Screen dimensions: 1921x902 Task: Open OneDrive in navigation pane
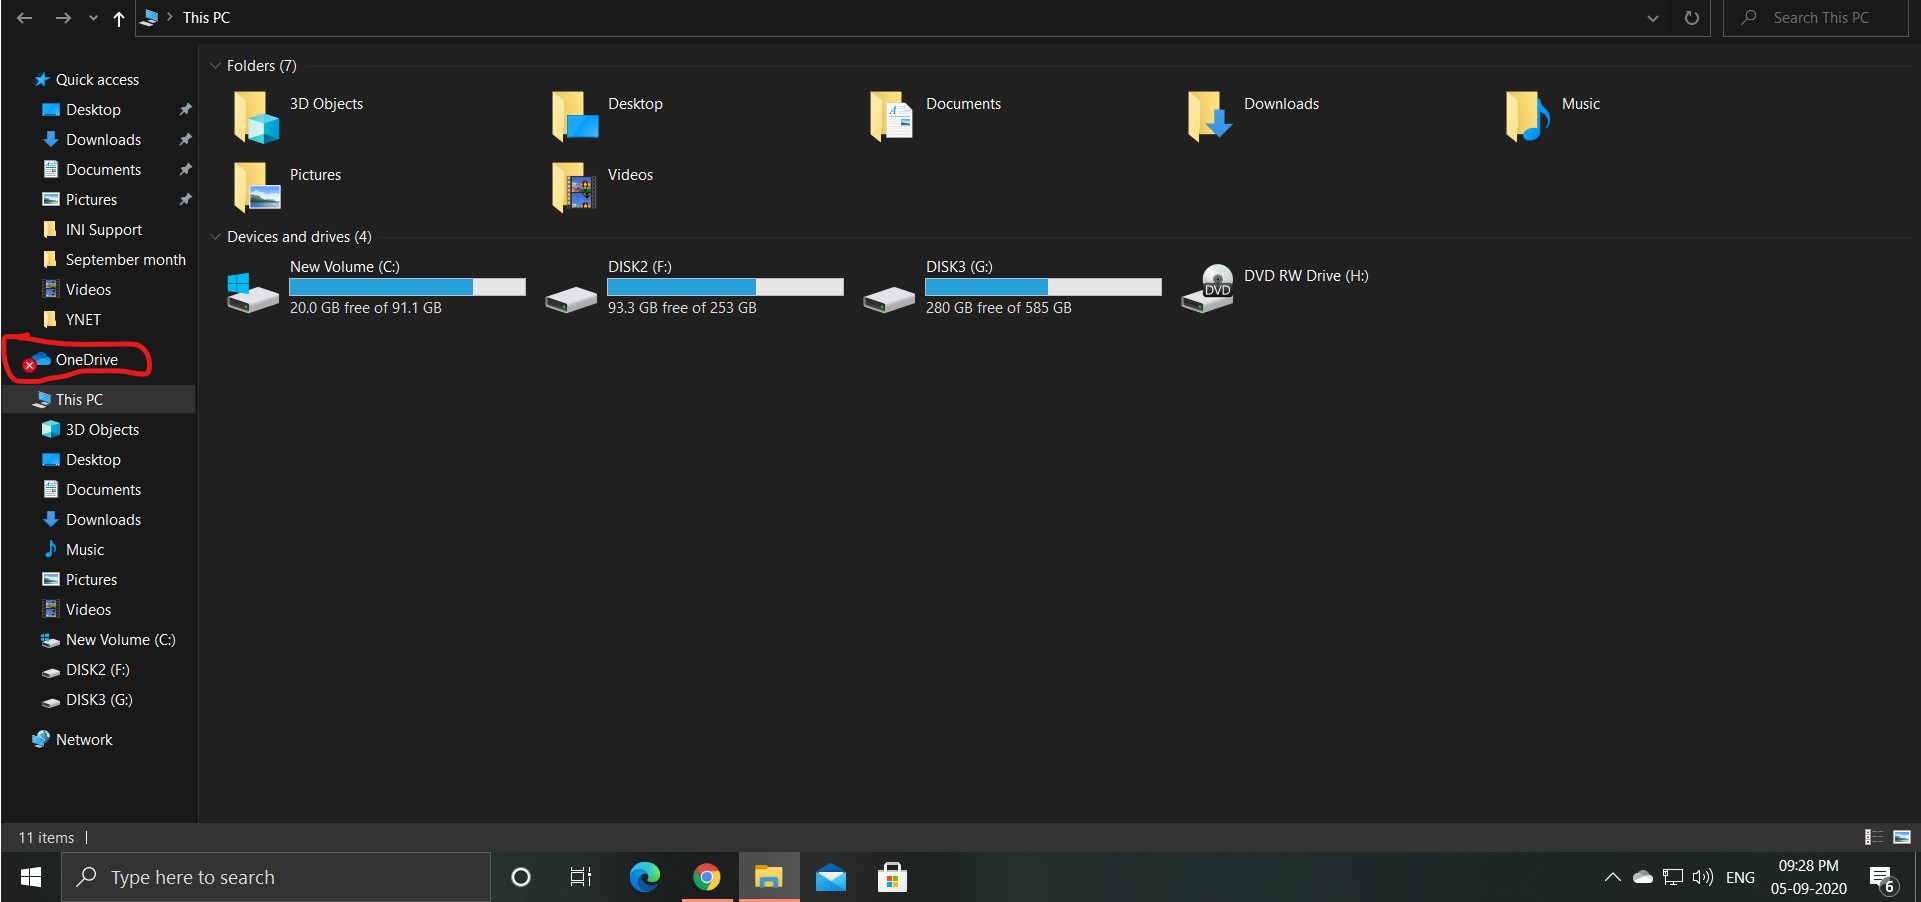coord(86,360)
